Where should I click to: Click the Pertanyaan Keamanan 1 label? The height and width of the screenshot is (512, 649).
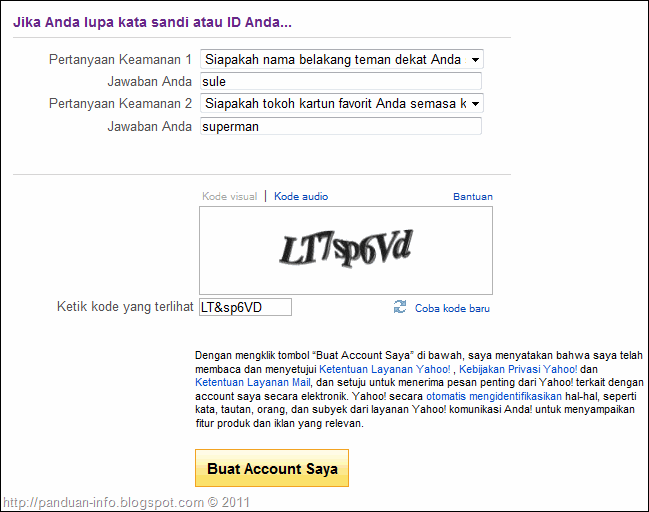click(120, 60)
